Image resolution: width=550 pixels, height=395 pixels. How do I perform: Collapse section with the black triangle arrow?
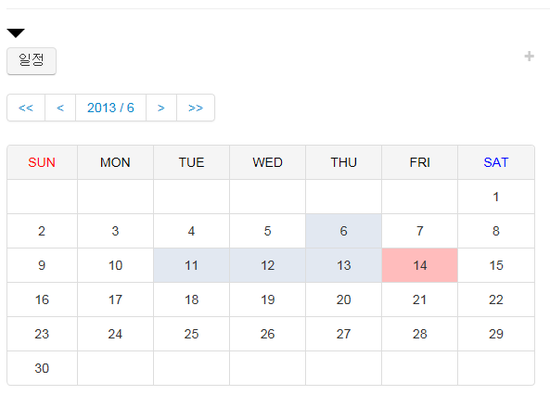click(15, 33)
